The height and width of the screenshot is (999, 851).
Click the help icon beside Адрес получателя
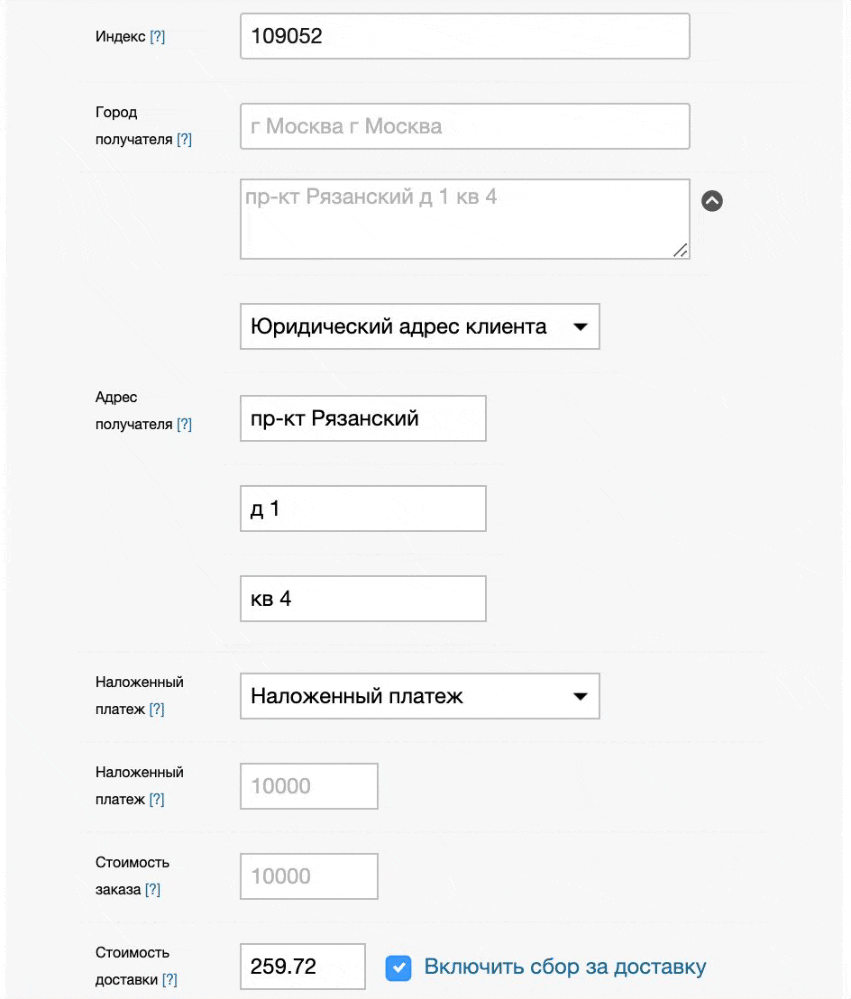[x=184, y=425]
